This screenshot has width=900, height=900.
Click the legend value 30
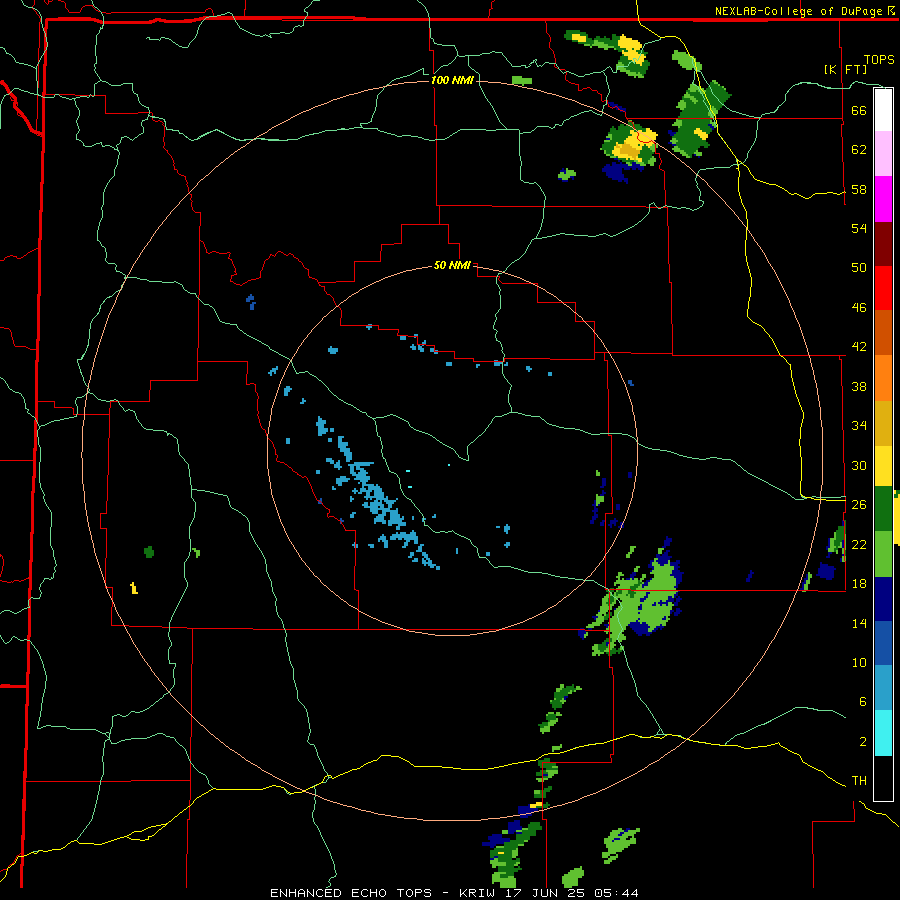tap(859, 465)
